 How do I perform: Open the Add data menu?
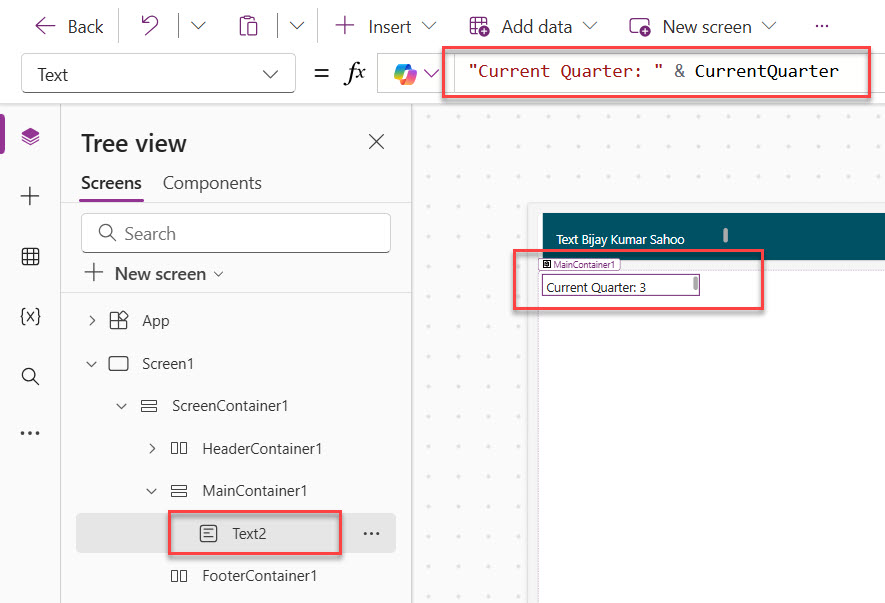pyautogui.click(x=533, y=27)
